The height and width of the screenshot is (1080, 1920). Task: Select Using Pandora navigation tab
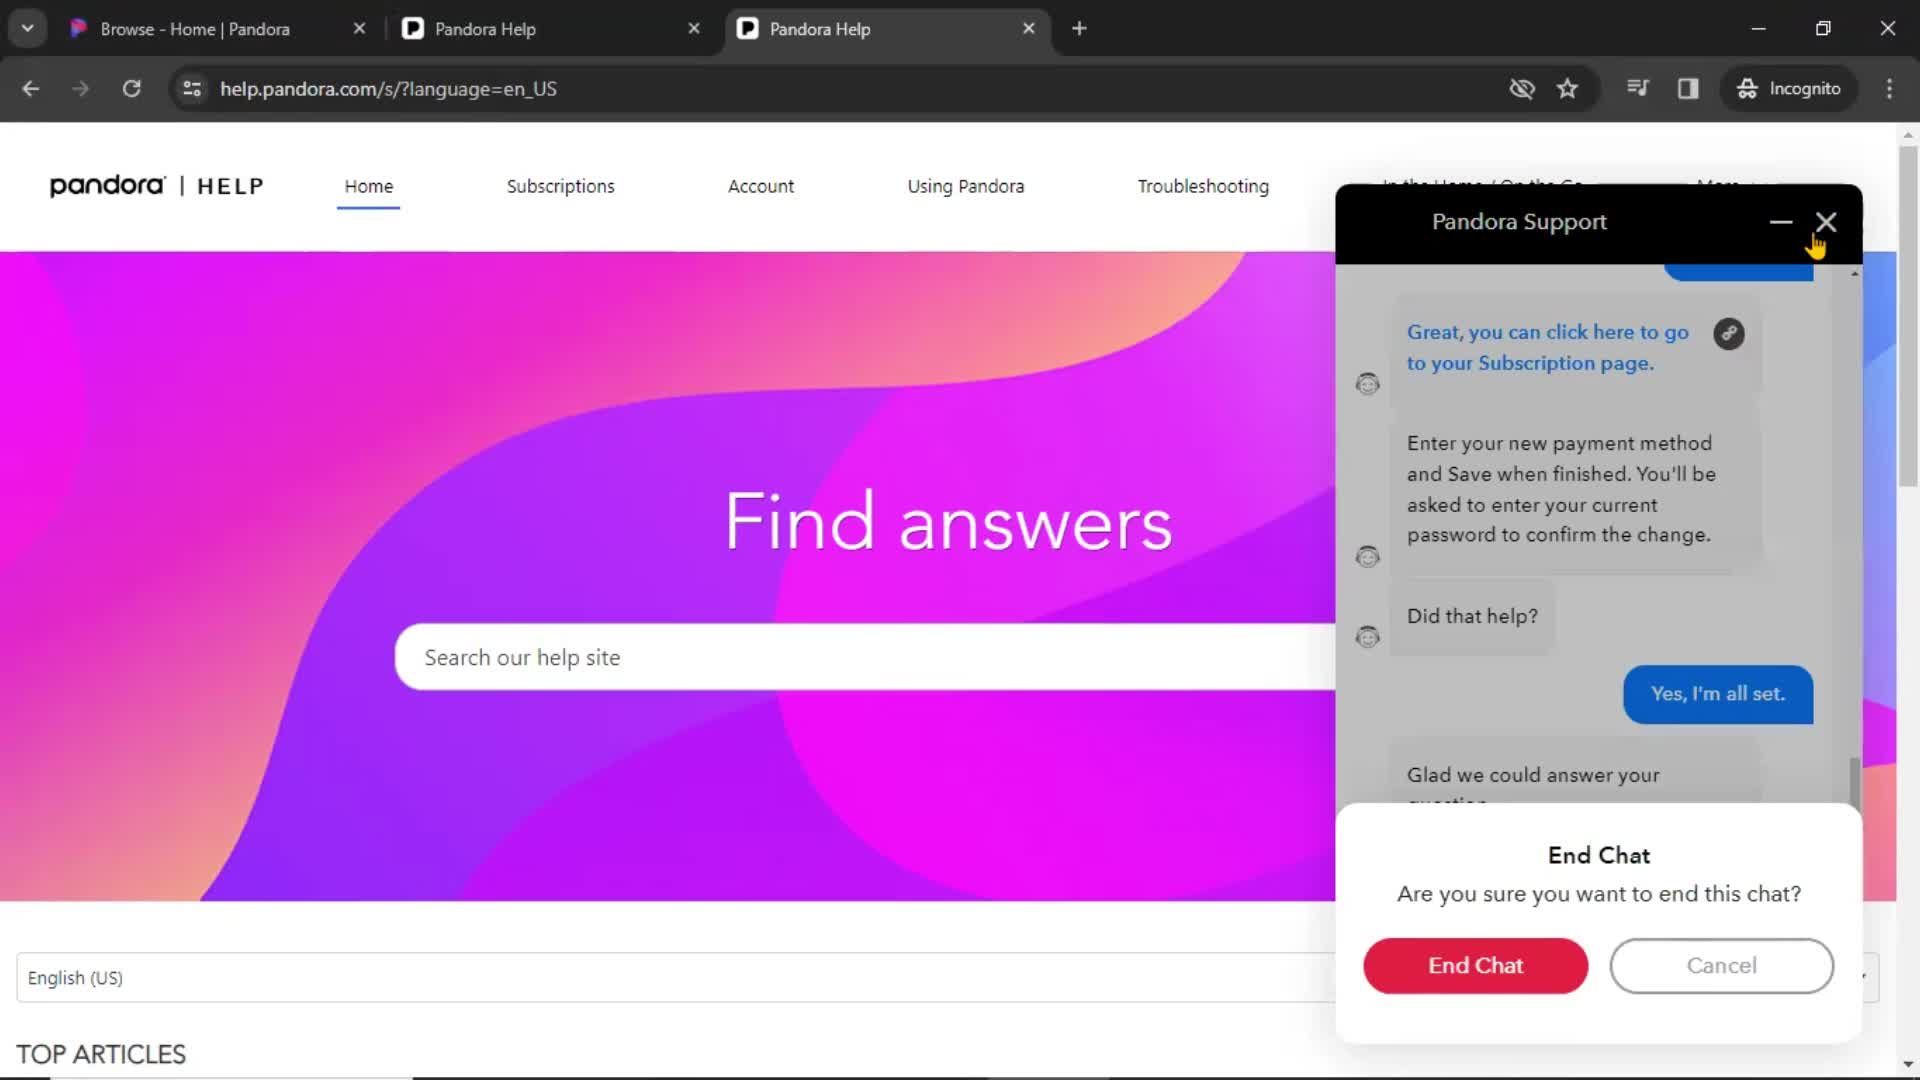[x=965, y=186]
